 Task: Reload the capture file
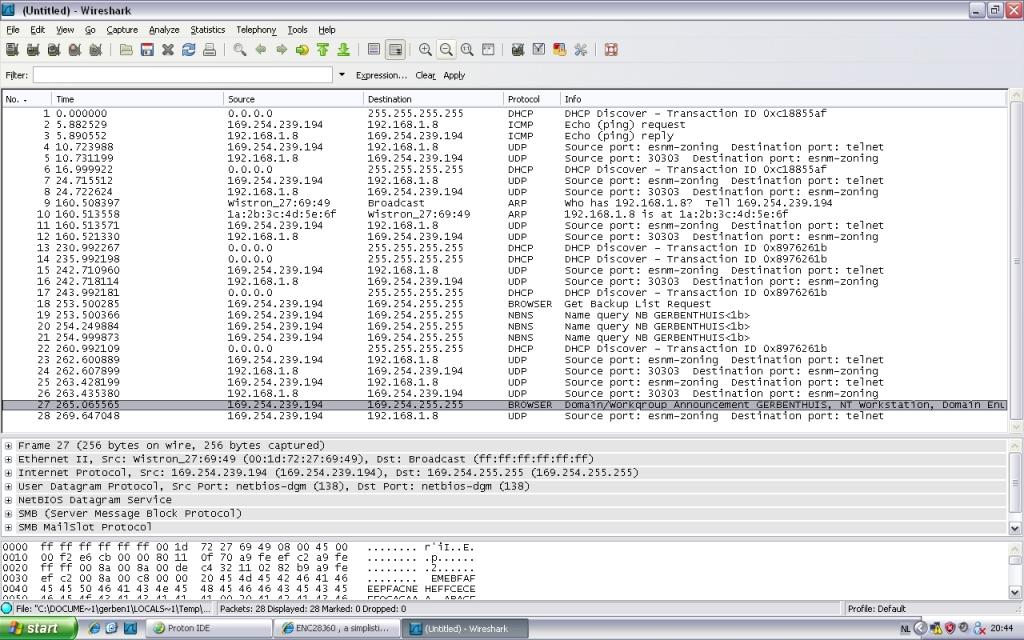[188, 49]
